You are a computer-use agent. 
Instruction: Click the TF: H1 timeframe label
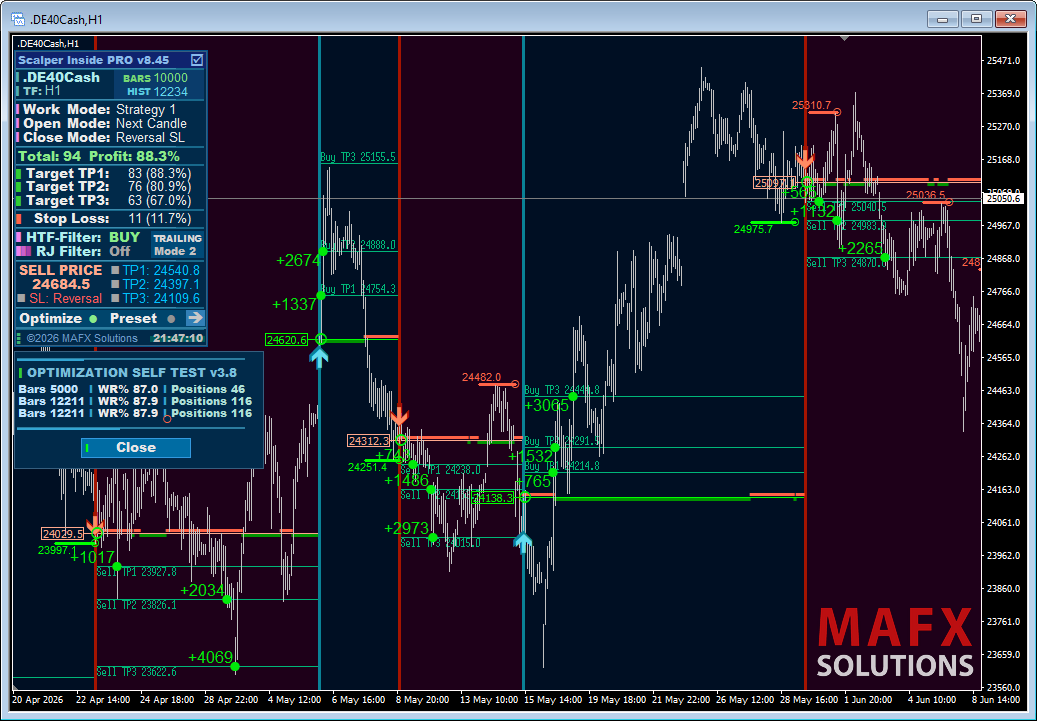coord(42,91)
